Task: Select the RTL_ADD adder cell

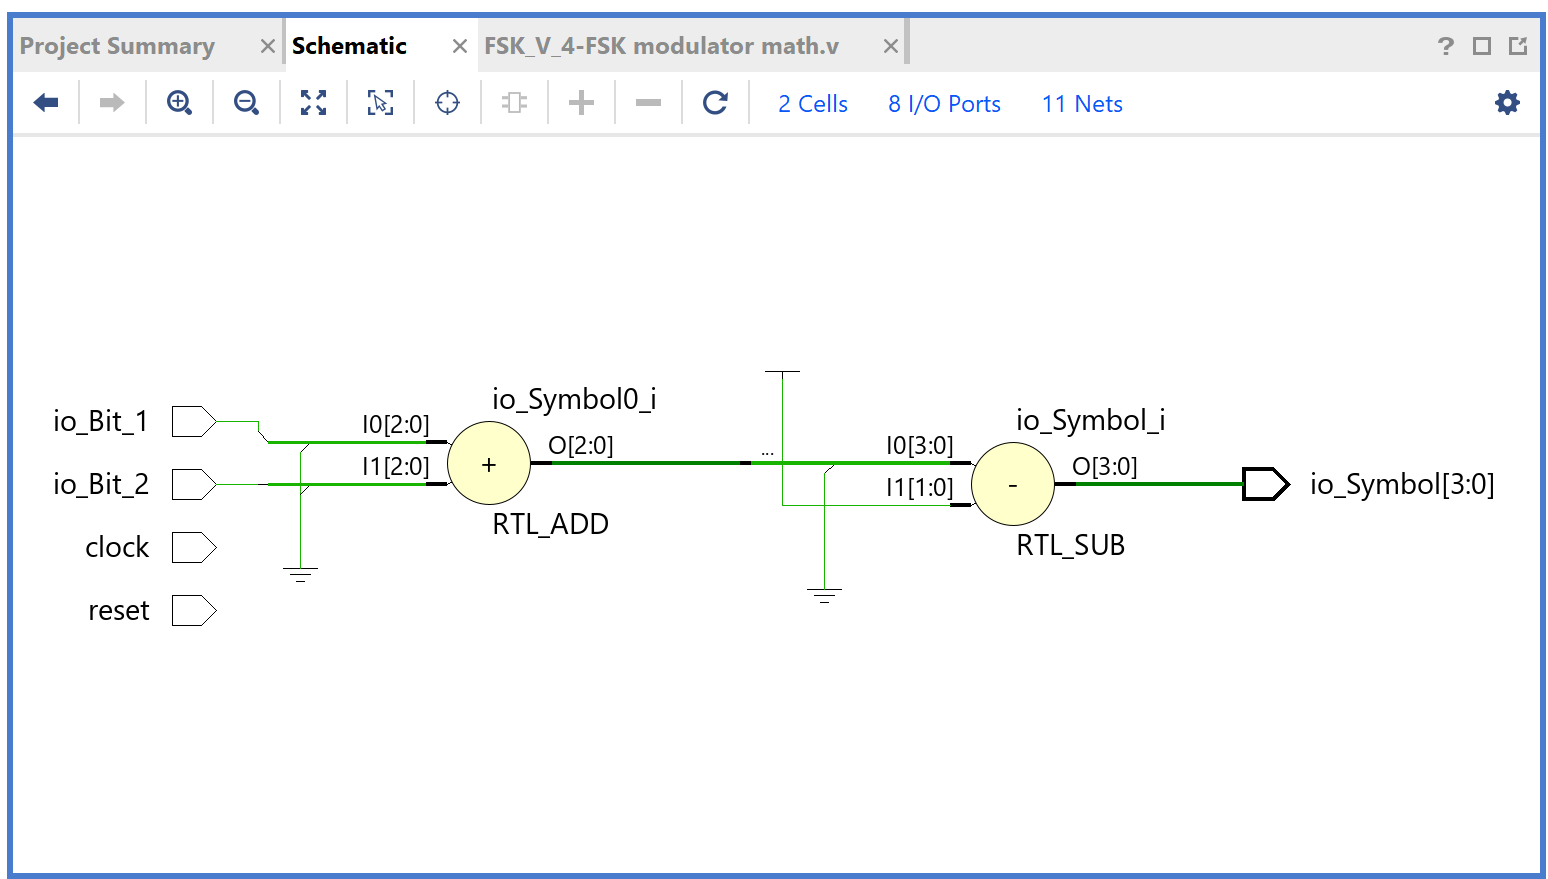Action: point(489,464)
